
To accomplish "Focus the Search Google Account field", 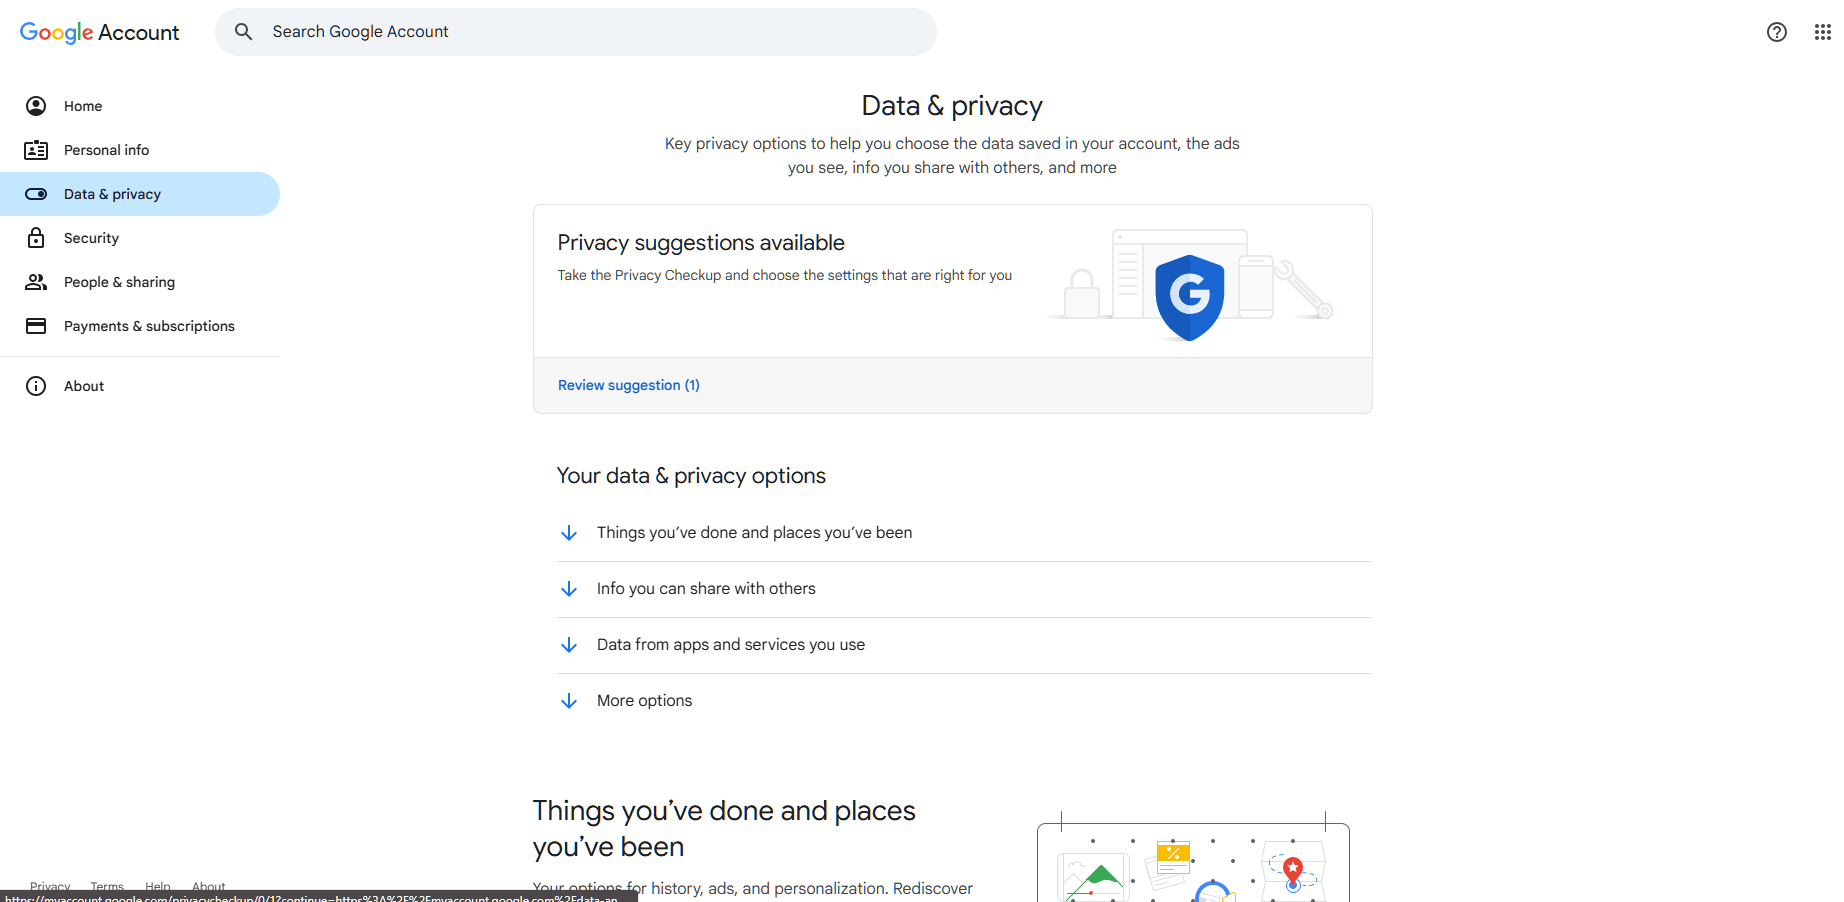I will pyautogui.click(x=590, y=32).
